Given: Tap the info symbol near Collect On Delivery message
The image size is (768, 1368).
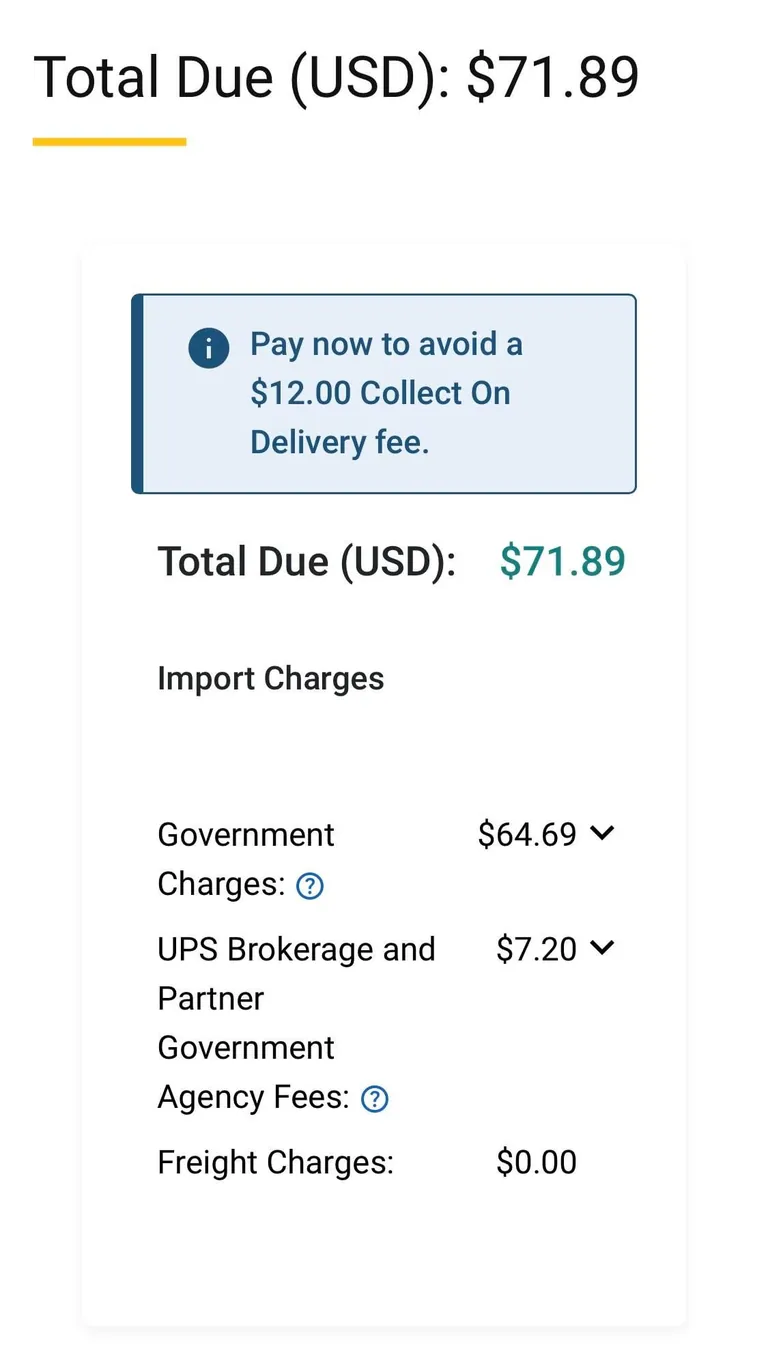Looking at the screenshot, I should (208, 348).
